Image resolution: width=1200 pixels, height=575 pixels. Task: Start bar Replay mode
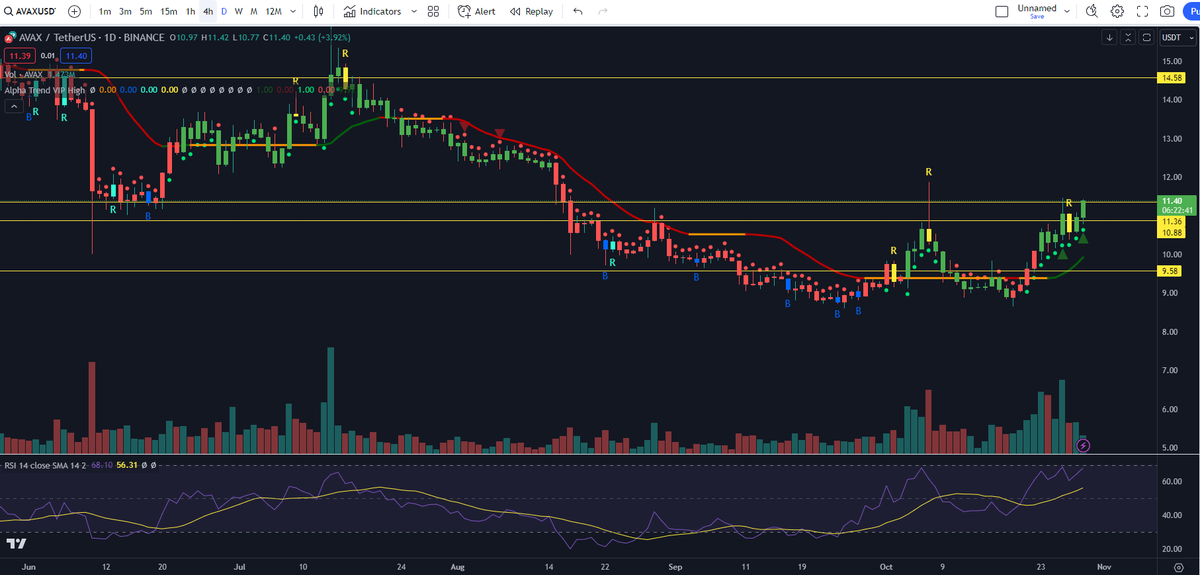tap(531, 12)
